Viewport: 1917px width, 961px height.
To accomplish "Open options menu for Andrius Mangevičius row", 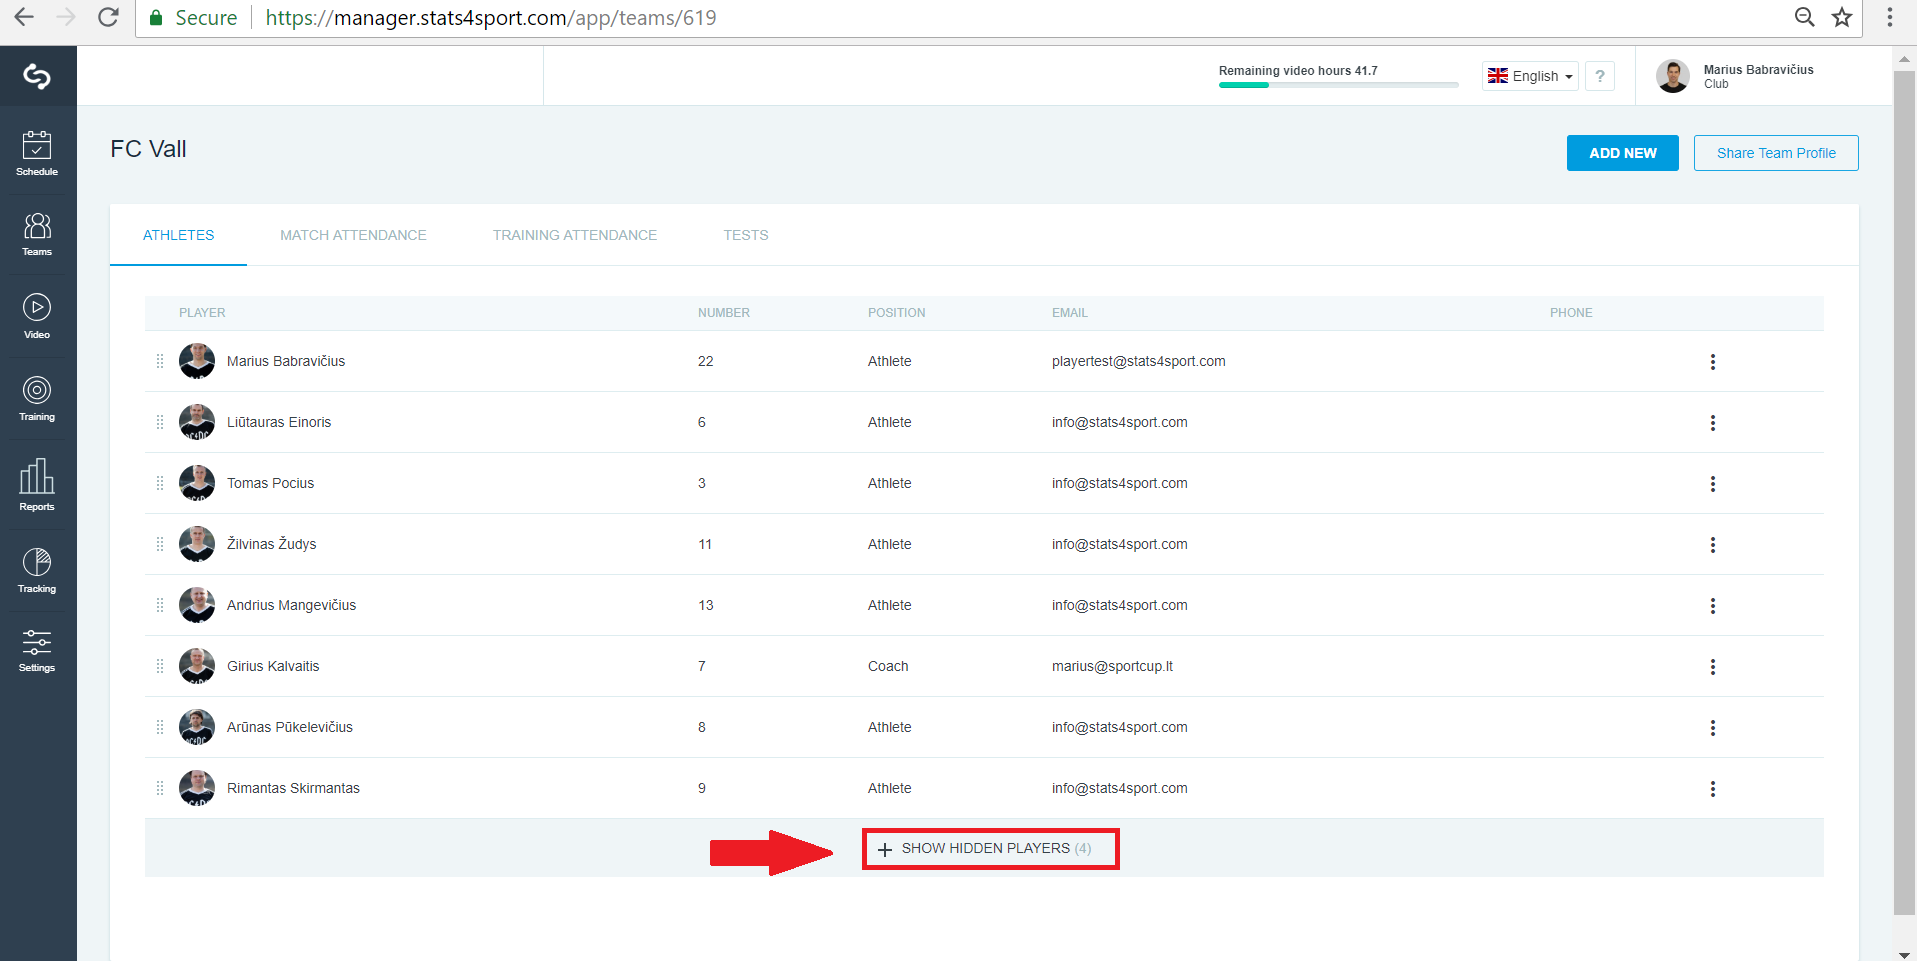I will click(x=1713, y=606).
